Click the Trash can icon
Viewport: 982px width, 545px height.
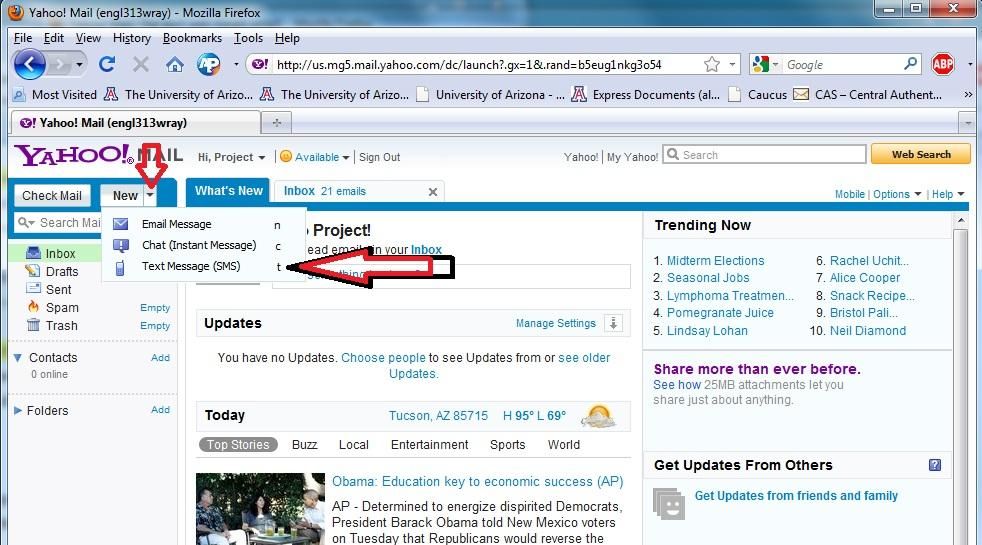click(33, 324)
